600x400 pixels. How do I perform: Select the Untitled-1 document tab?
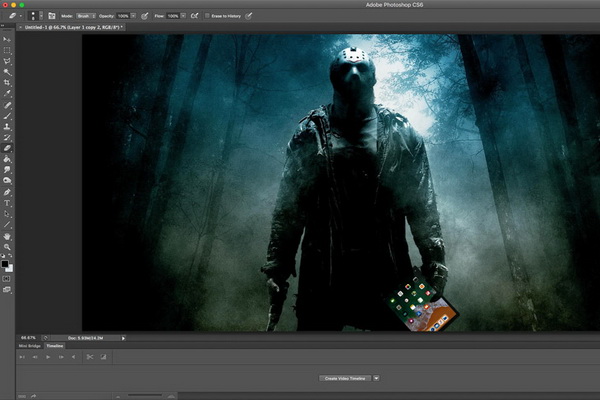coord(73,28)
